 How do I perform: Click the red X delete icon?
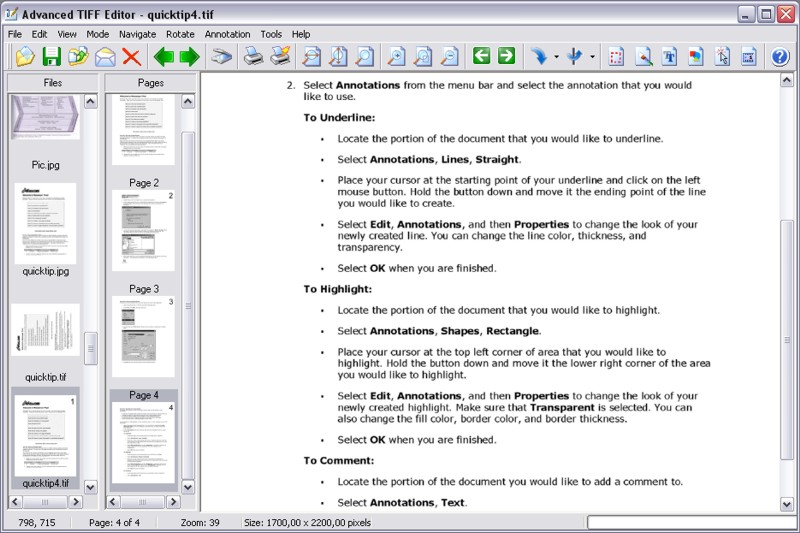click(132, 56)
